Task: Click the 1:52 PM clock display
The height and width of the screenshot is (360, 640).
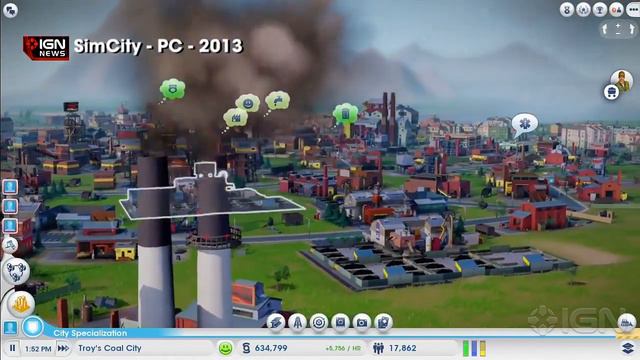Action: tap(38, 349)
